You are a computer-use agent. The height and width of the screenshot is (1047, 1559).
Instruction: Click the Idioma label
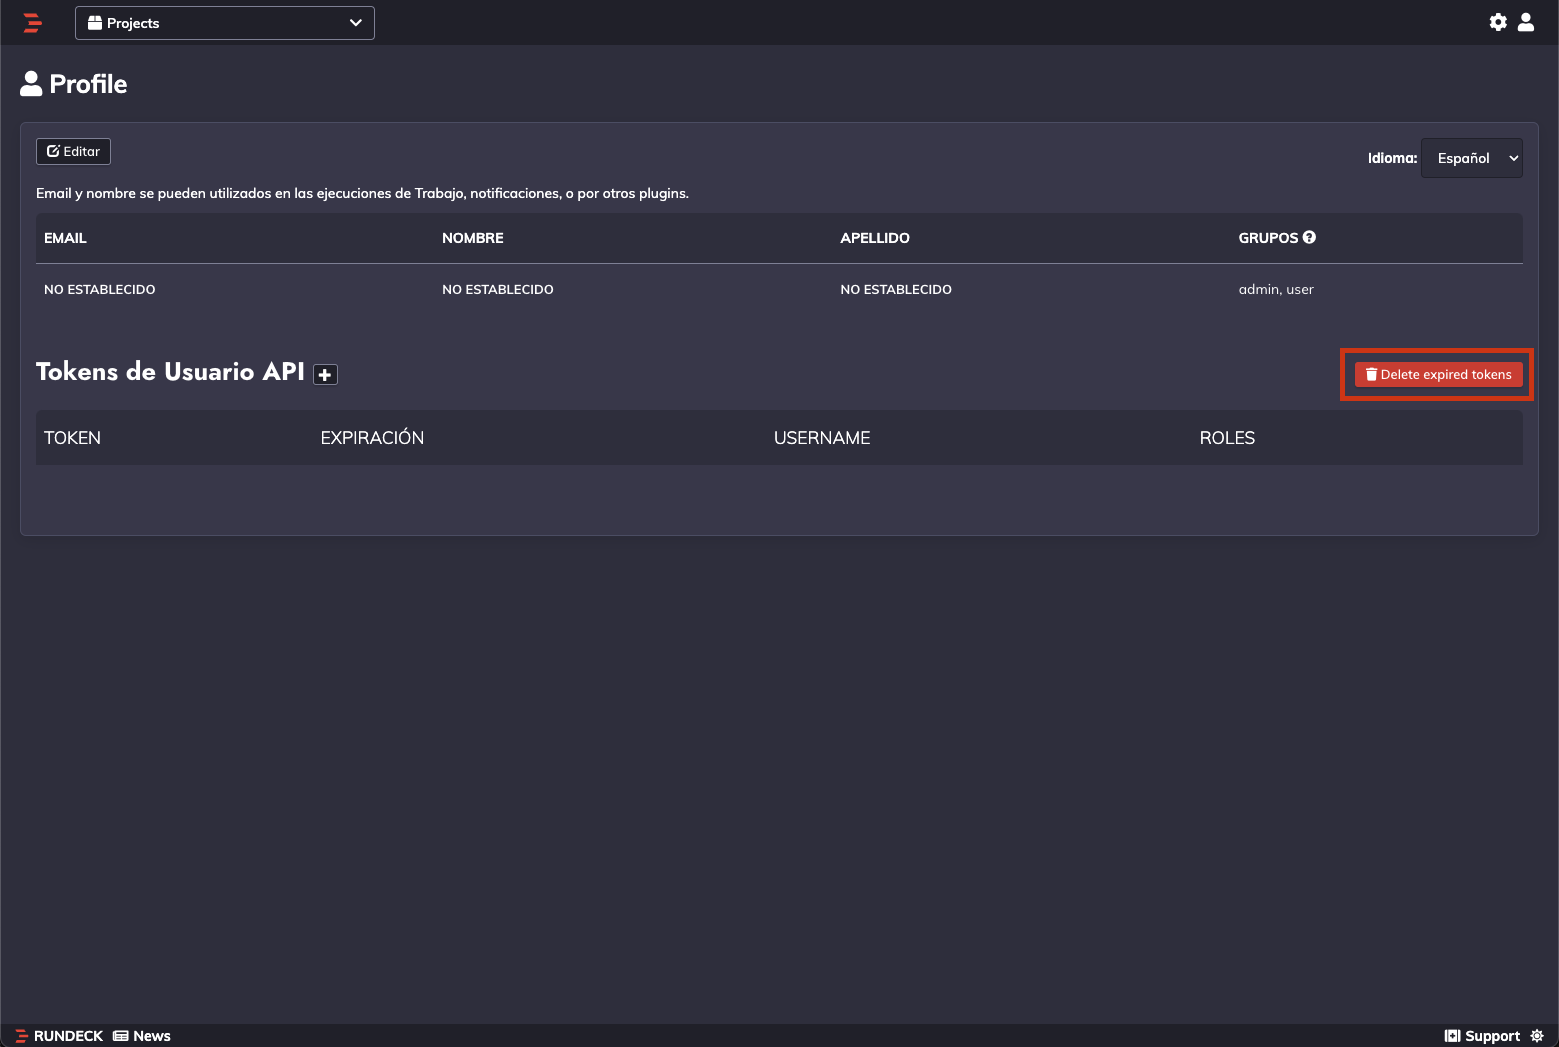[x=1392, y=158]
